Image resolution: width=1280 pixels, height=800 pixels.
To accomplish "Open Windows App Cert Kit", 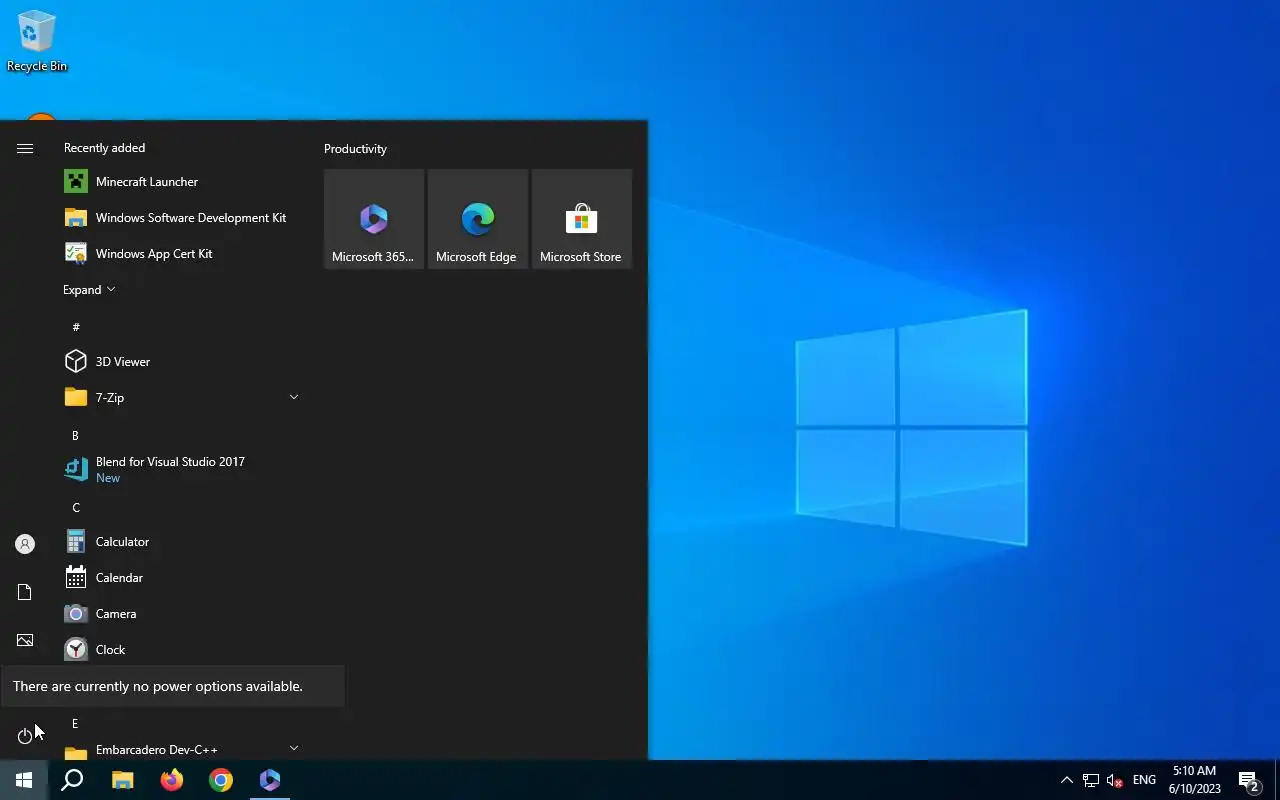I will 182,253.
